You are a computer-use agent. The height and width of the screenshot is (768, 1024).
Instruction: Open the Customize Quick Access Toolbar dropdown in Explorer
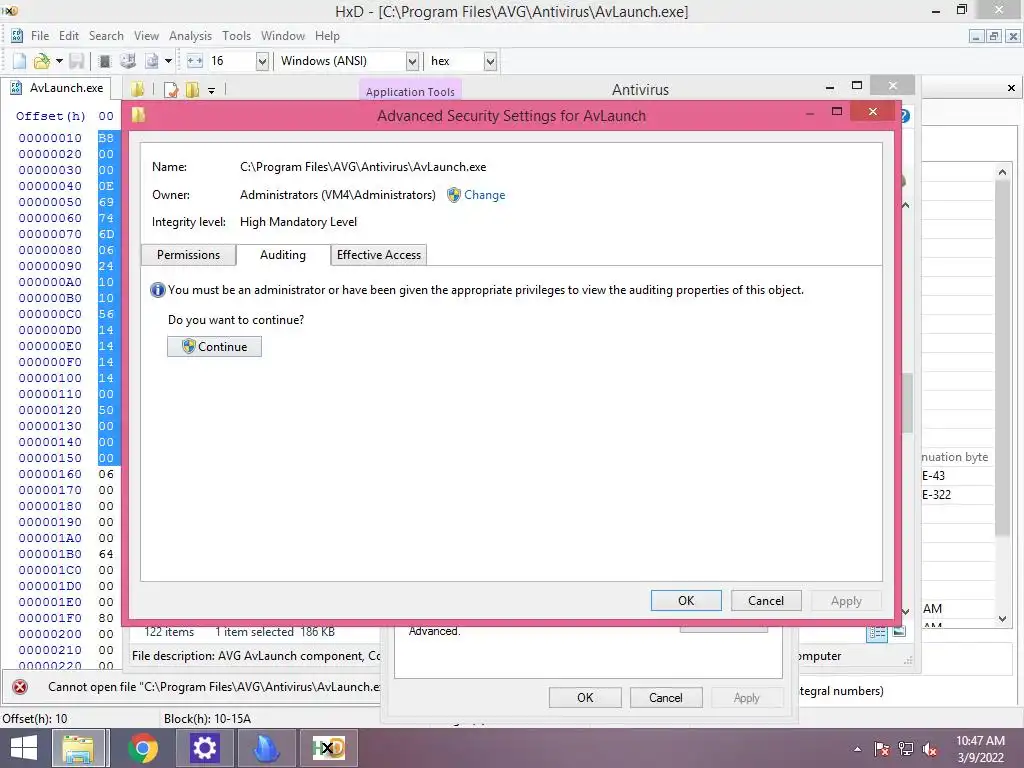[212, 91]
